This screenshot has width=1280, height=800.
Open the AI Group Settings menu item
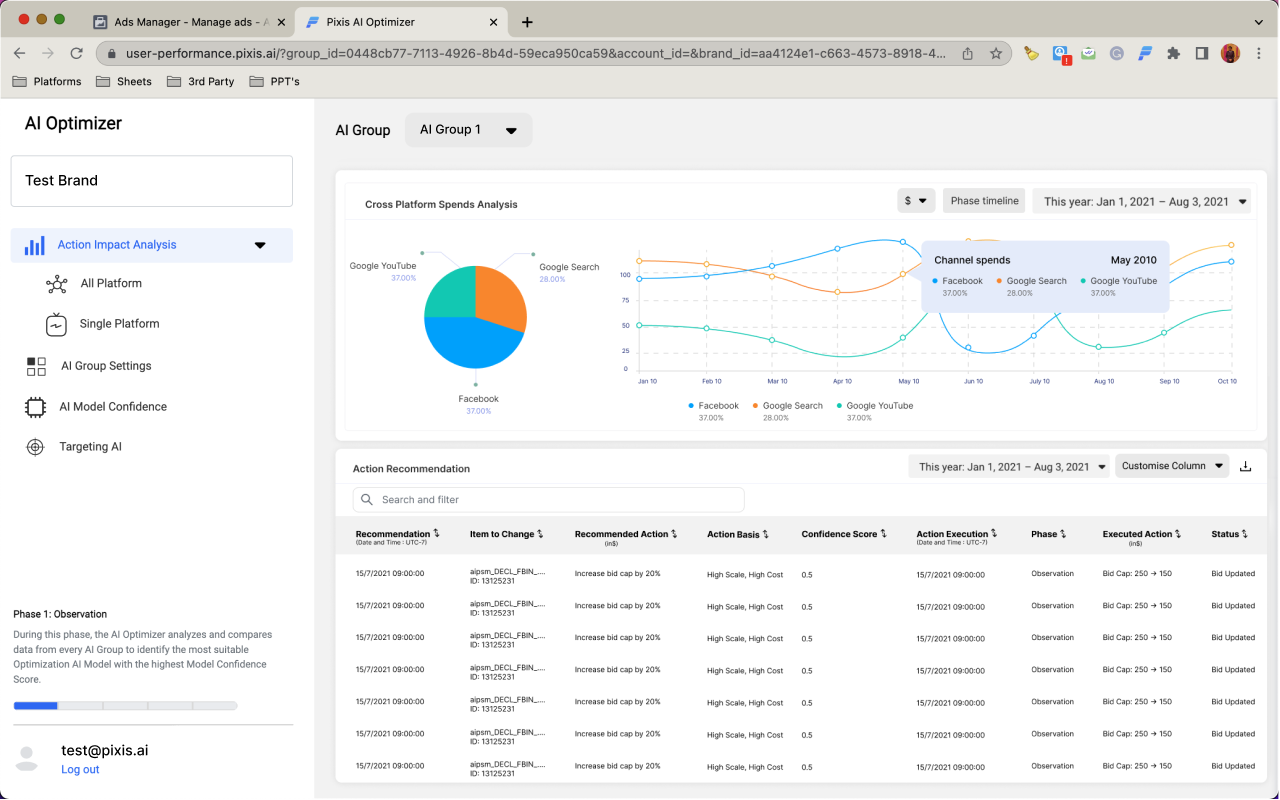[x=106, y=366]
